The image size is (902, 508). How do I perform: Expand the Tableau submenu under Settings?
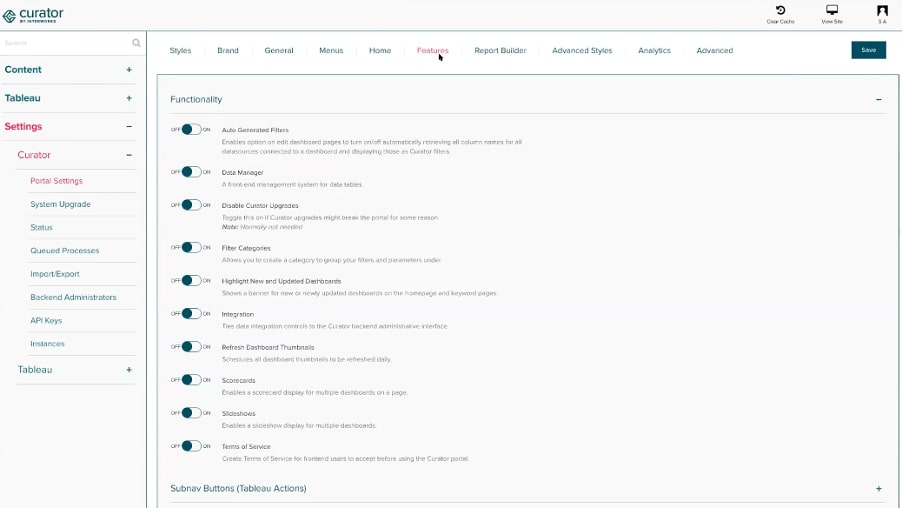pos(129,370)
